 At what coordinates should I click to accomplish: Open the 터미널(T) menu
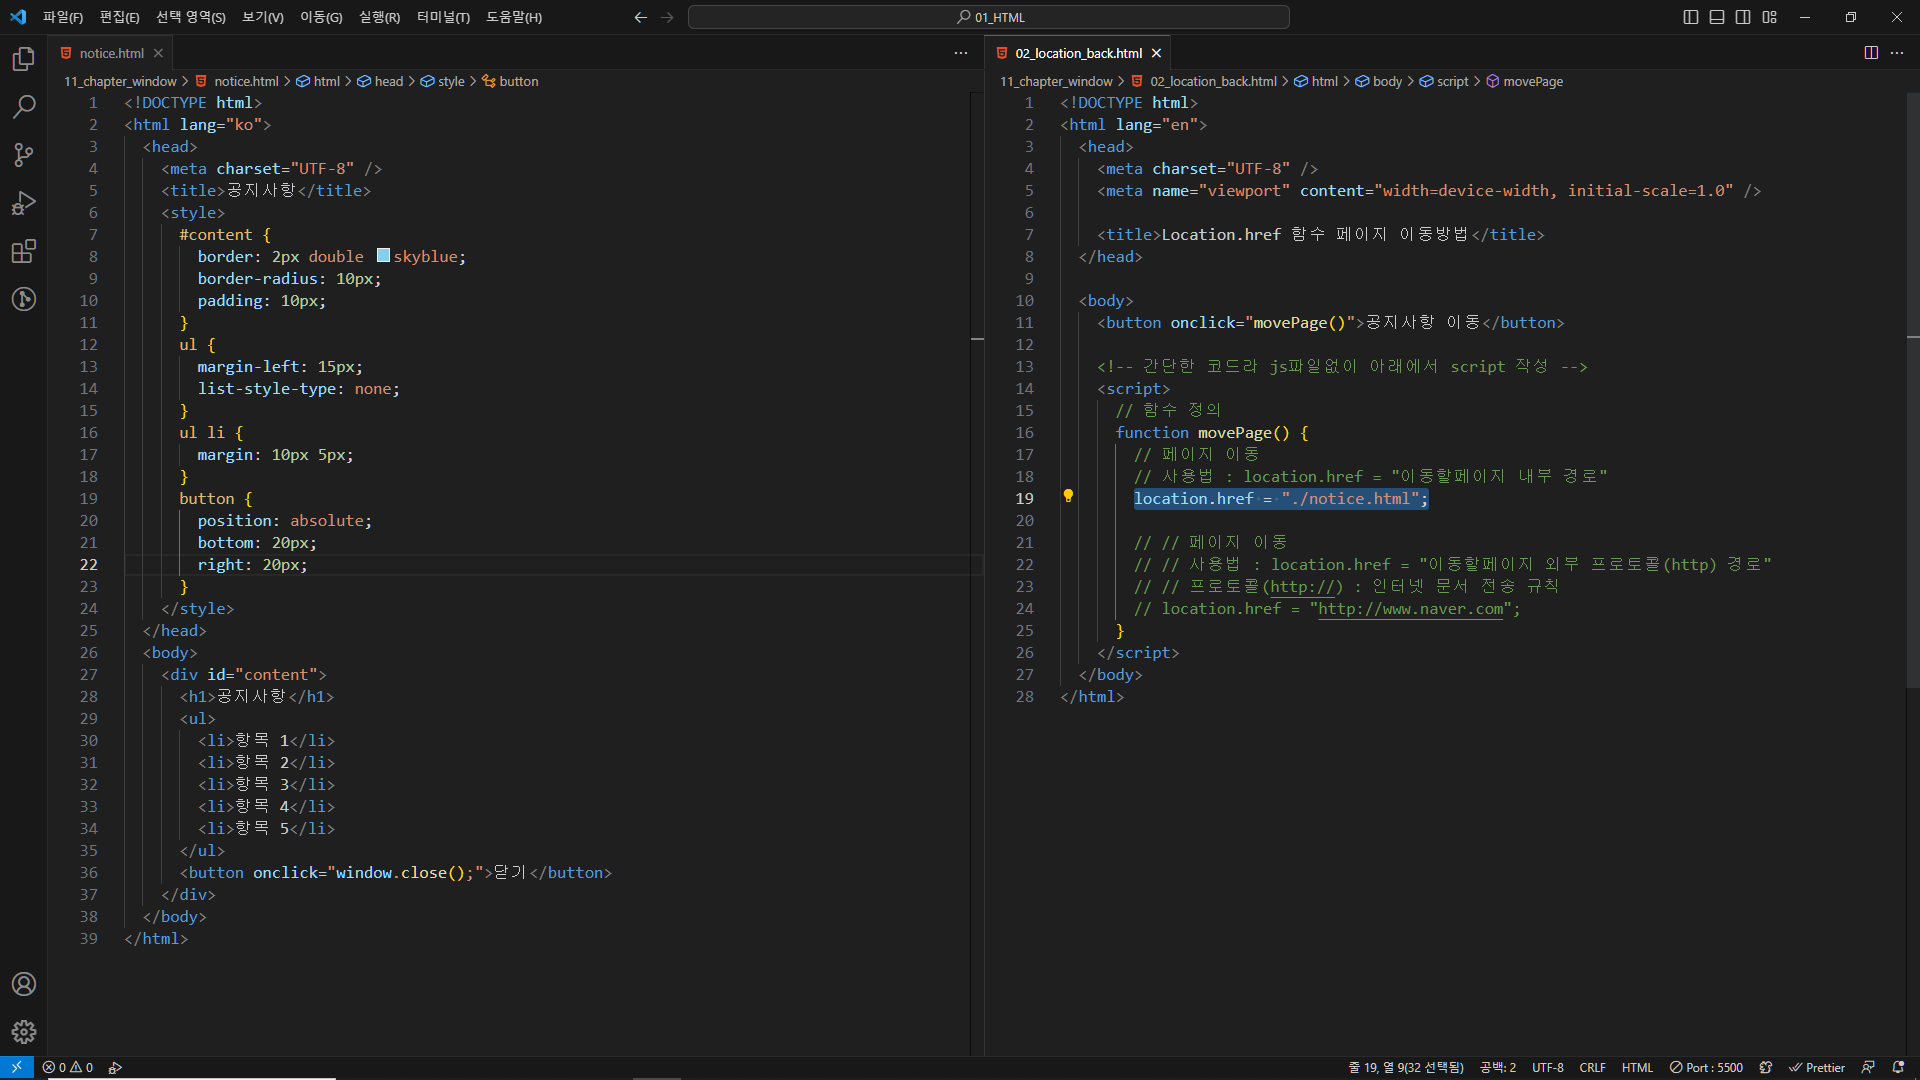443,17
